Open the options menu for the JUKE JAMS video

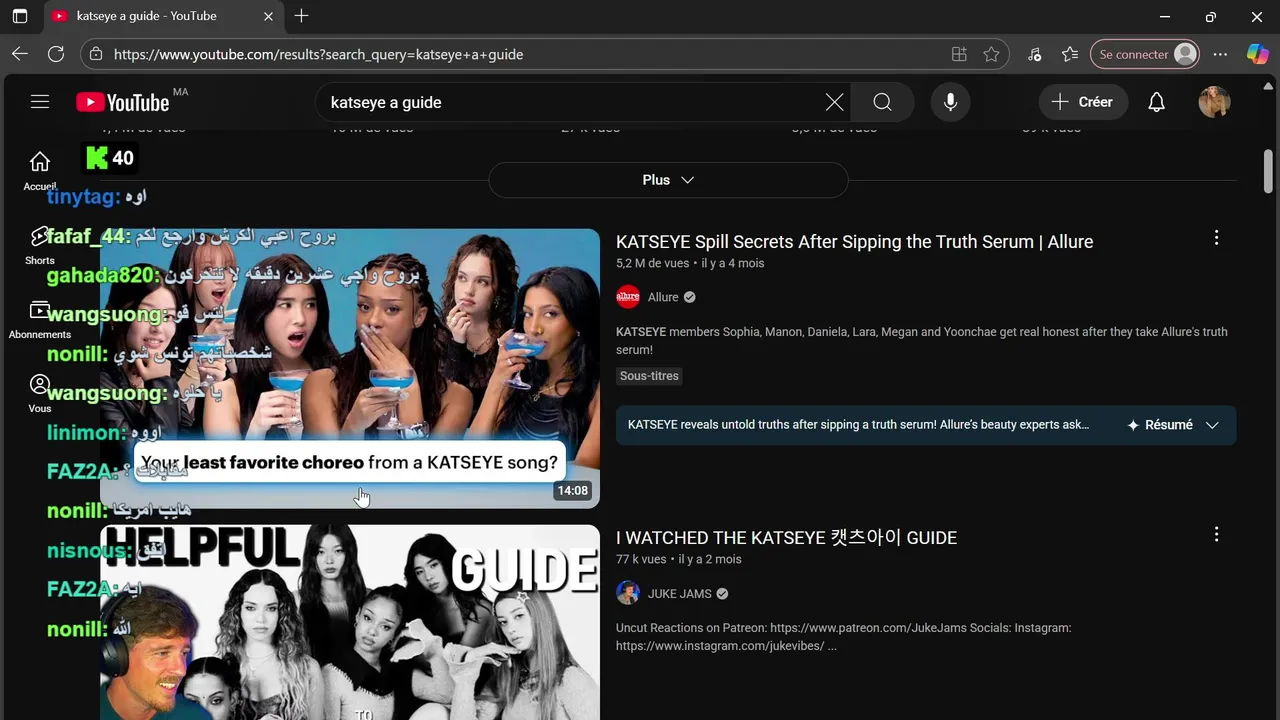[1216, 534]
